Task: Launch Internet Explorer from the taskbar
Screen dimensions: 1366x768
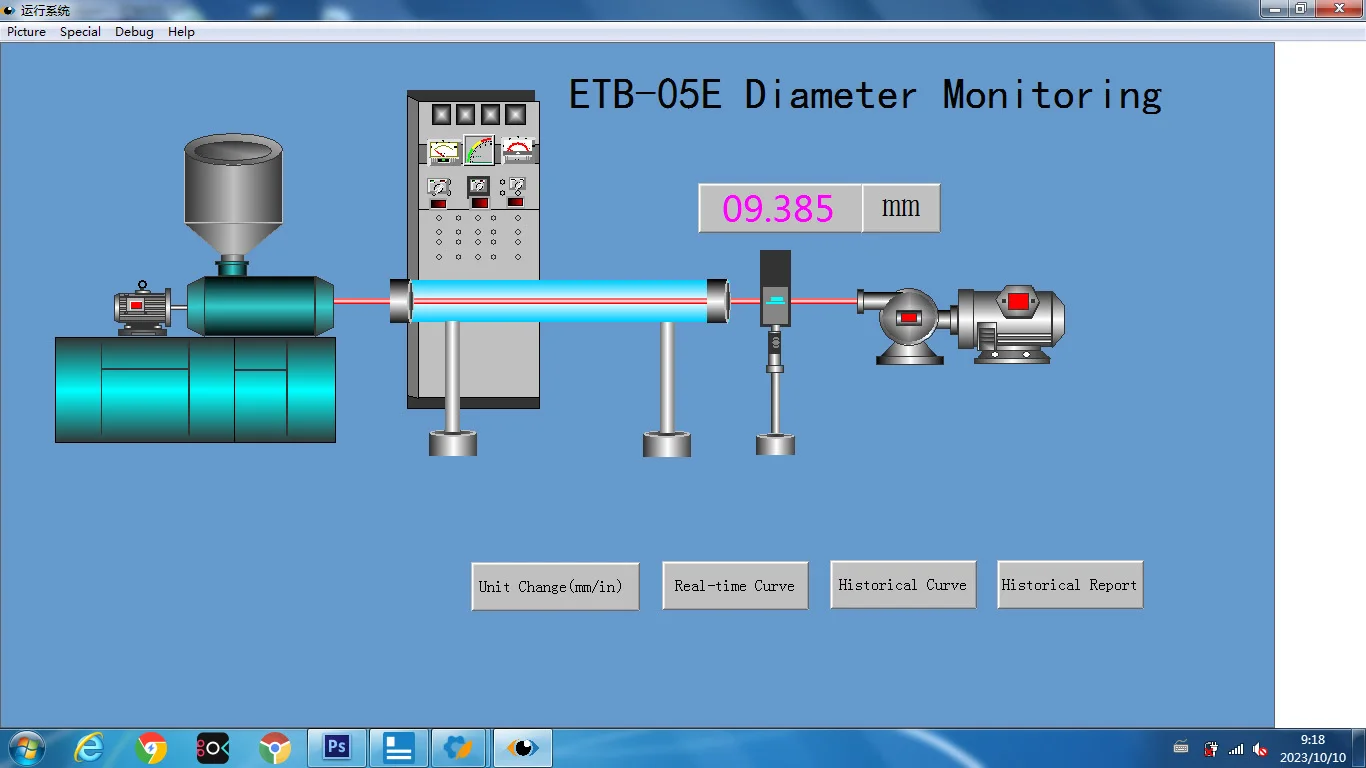Action: 89,748
